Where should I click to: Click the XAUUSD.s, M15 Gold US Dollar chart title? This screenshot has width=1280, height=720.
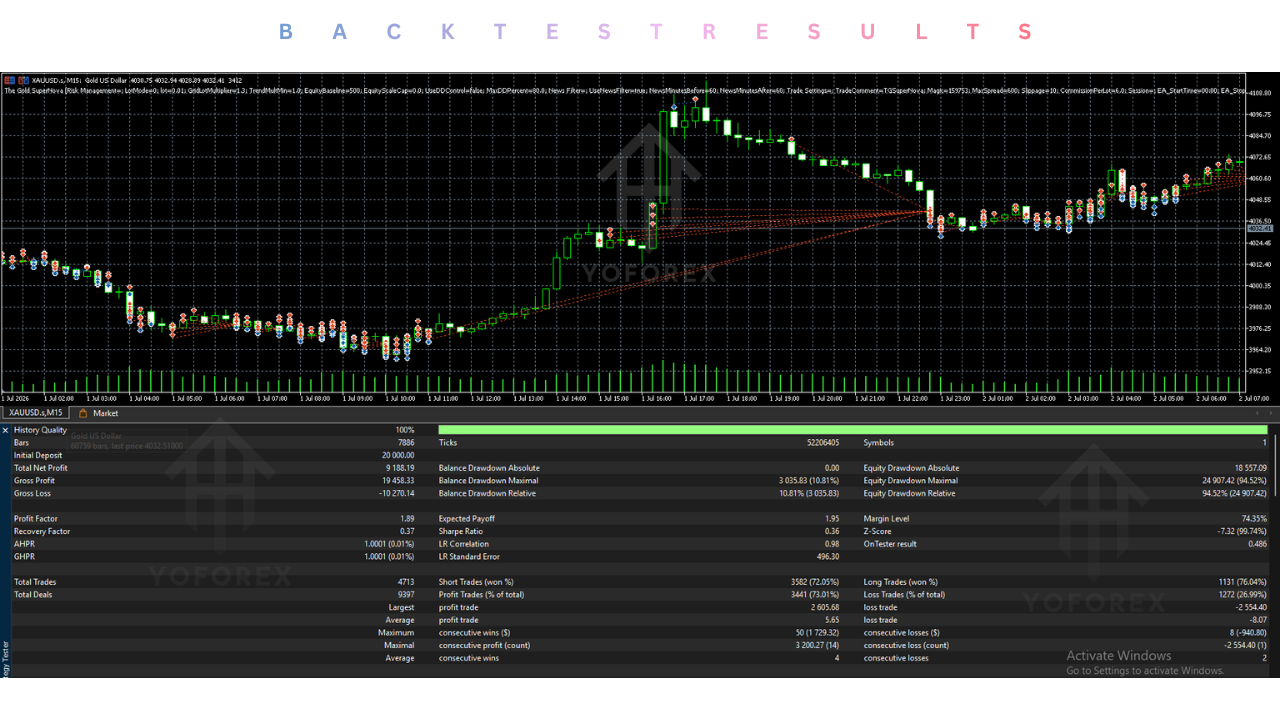pos(80,80)
